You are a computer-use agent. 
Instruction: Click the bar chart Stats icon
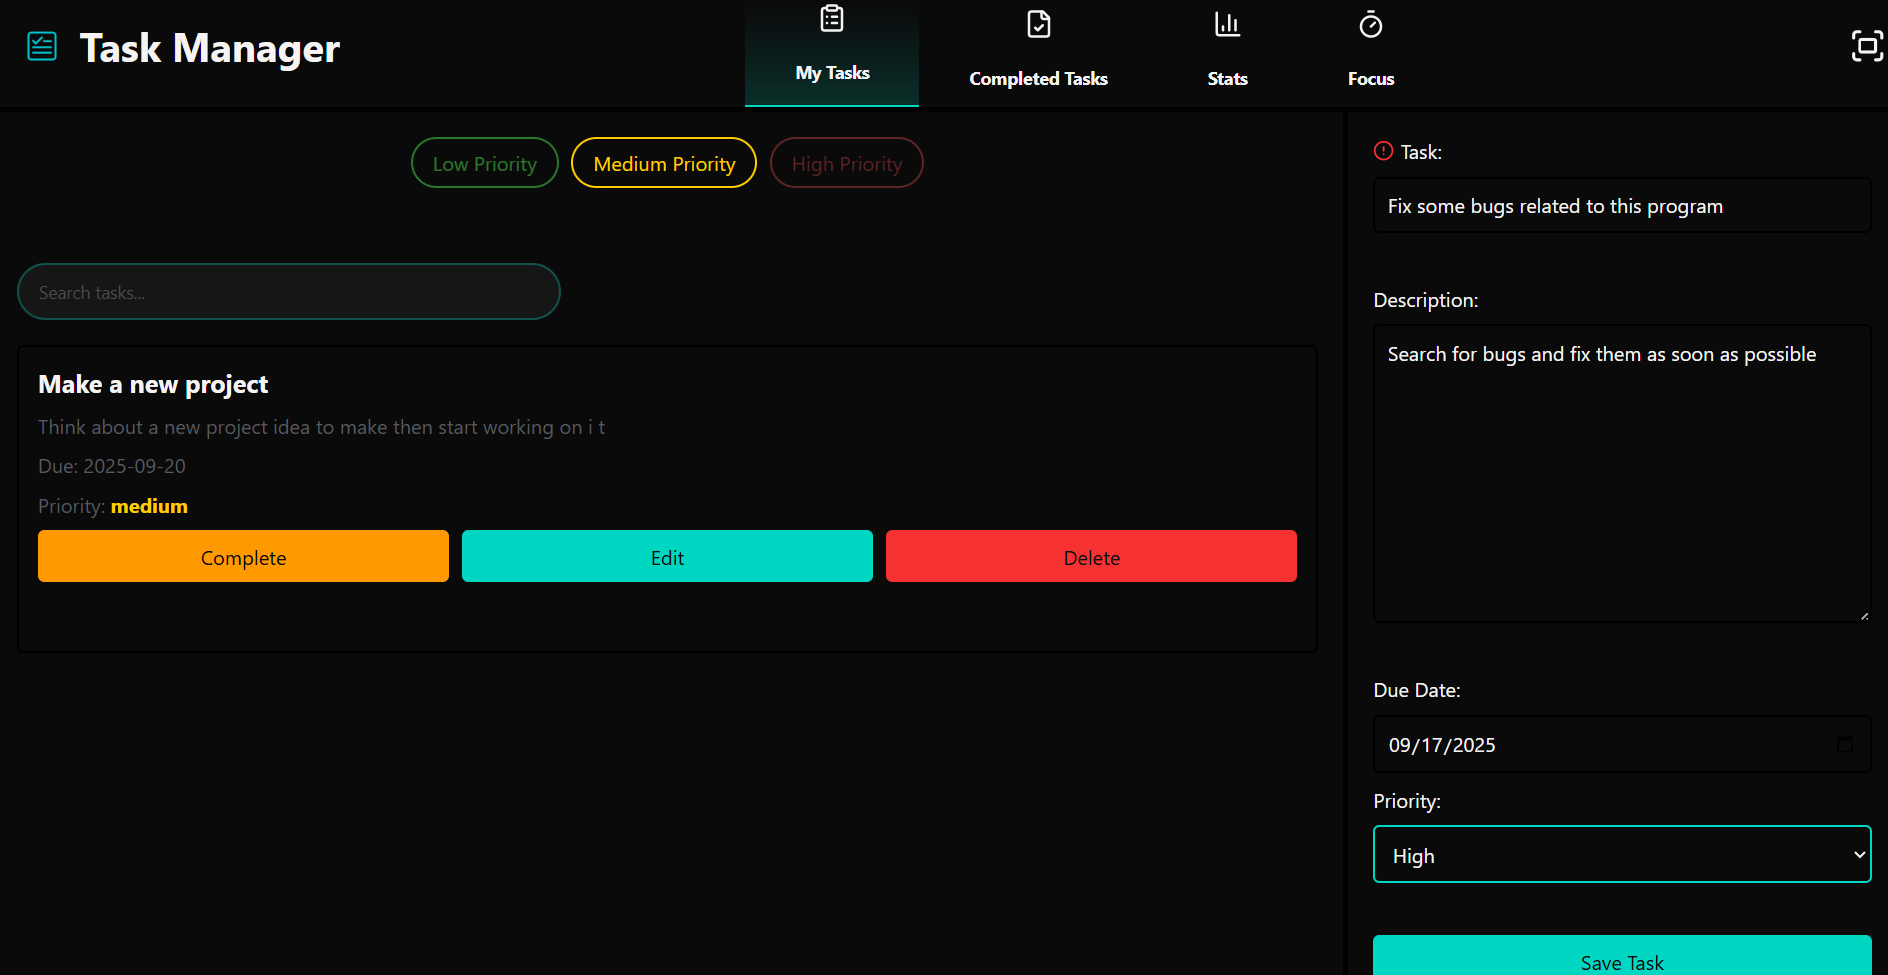pyautogui.click(x=1227, y=24)
